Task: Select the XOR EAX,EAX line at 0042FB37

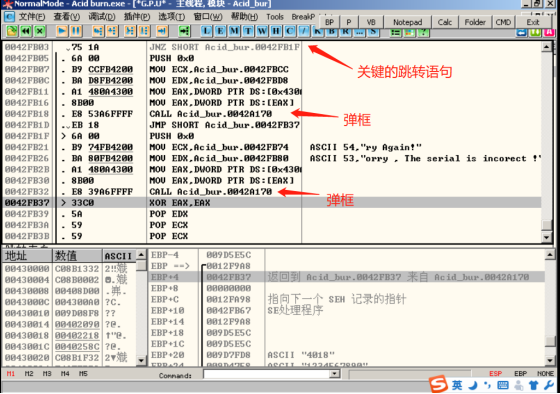Action: click(x=271, y=203)
